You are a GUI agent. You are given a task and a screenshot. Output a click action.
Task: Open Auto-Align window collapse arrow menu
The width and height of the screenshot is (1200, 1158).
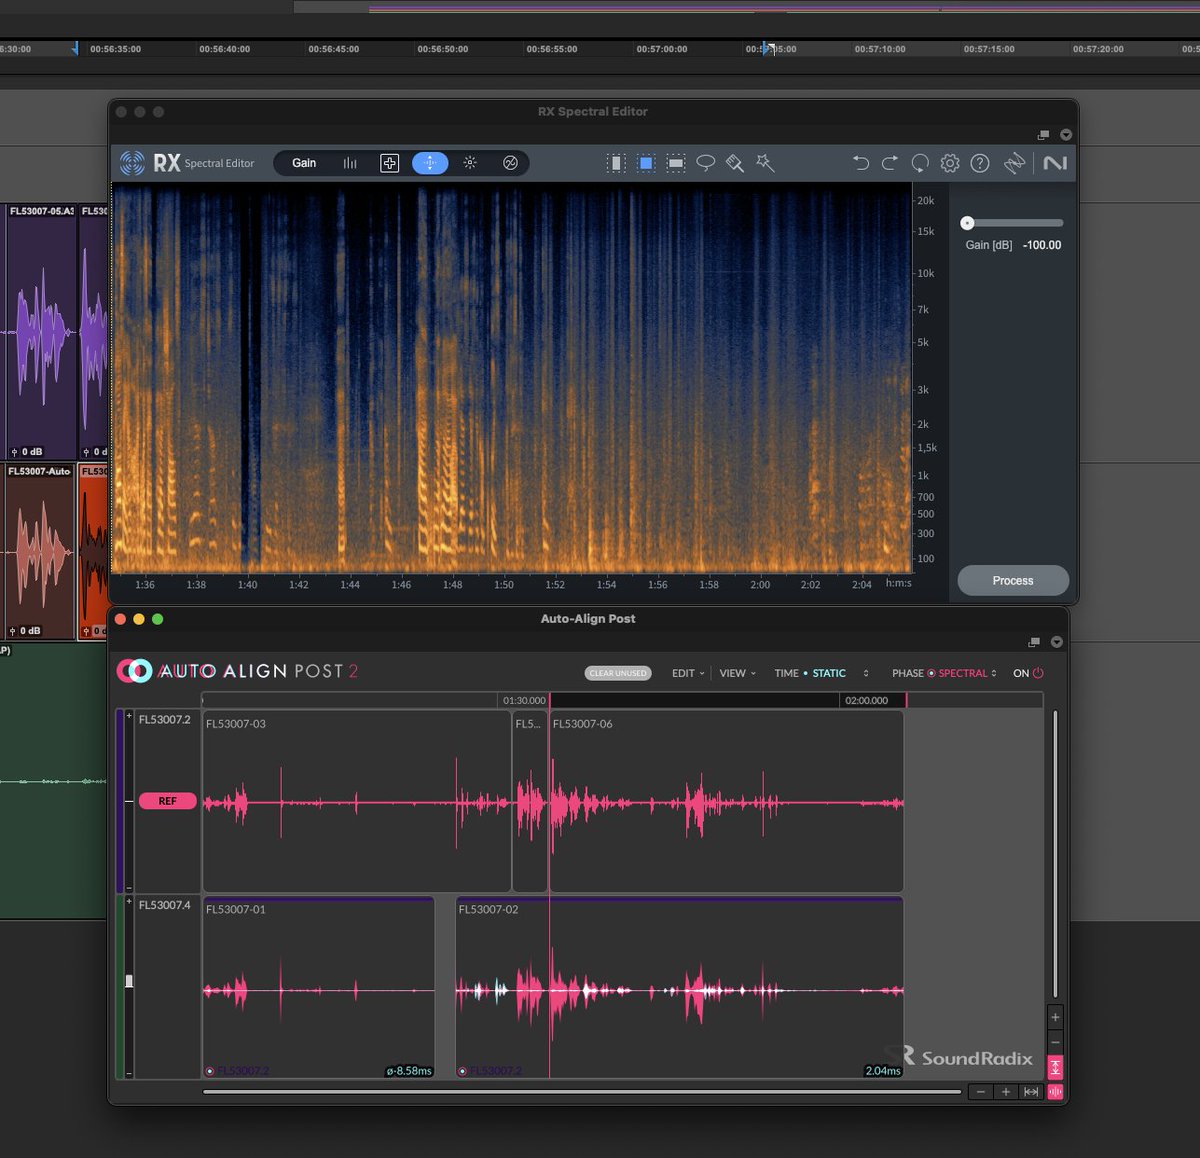coord(1057,642)
